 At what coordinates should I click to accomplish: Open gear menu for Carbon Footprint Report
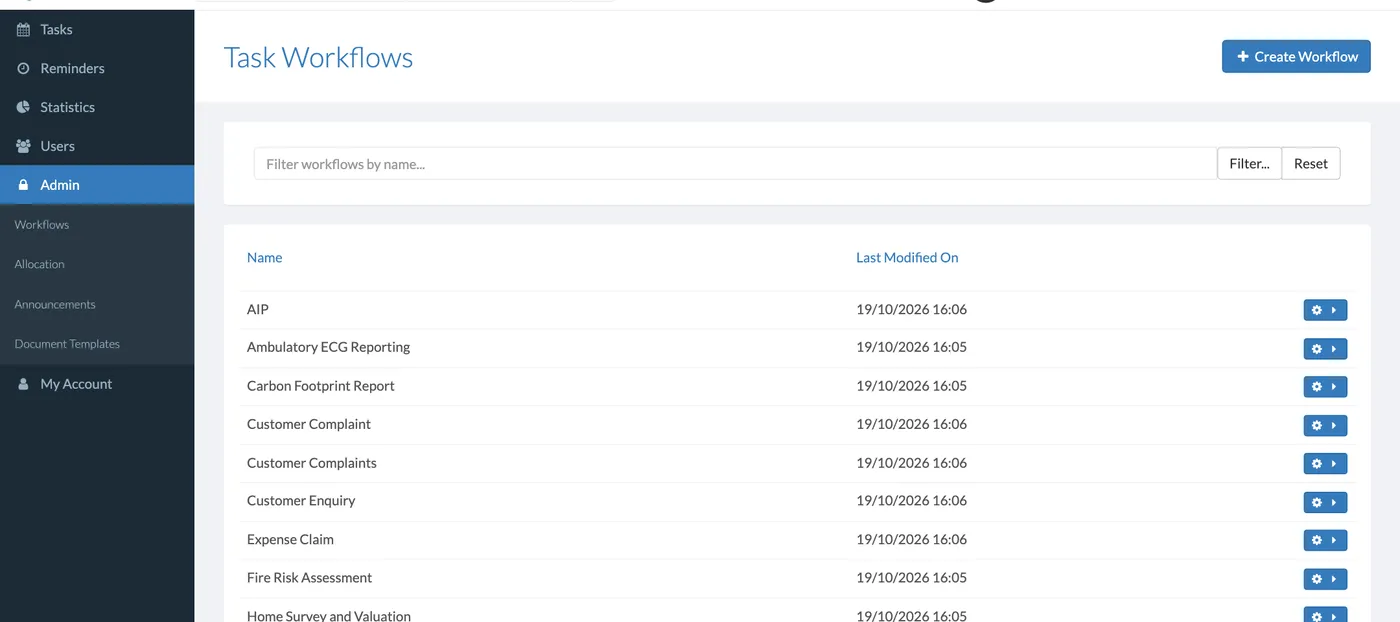pyautogui.click(x=1325, y=387)
